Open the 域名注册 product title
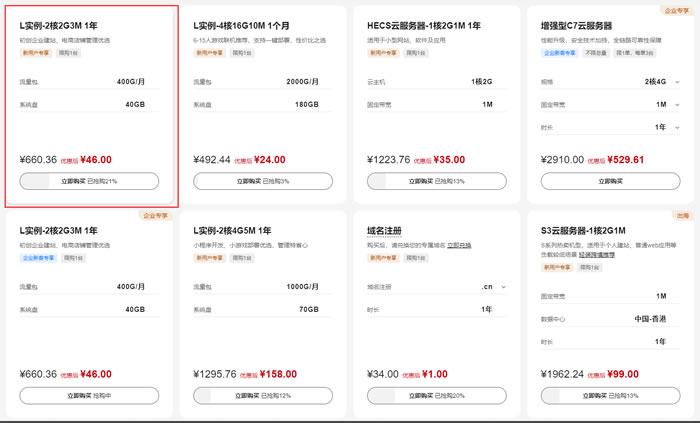 [385, 230]
